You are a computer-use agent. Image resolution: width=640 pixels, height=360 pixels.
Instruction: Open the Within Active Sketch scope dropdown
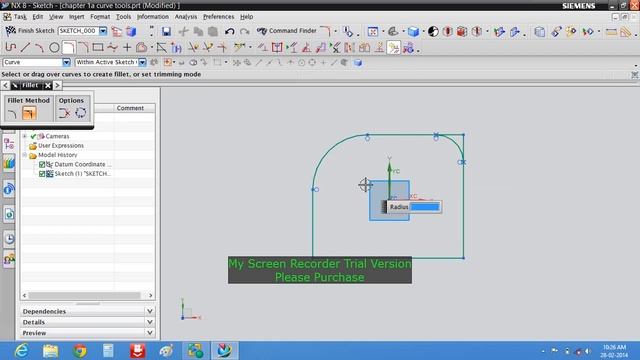142,62
